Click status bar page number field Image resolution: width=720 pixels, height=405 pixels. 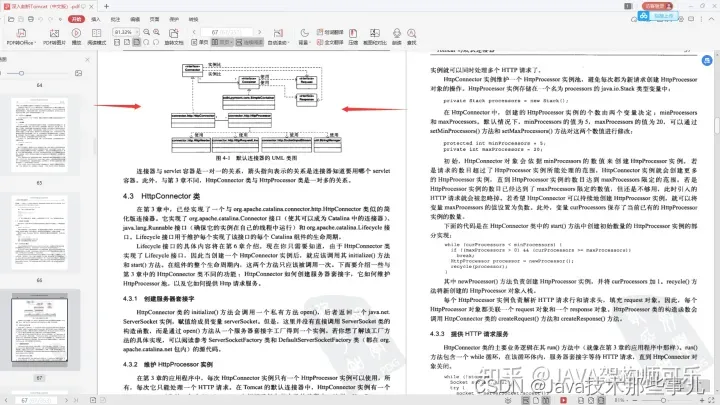tap(36, 400)
